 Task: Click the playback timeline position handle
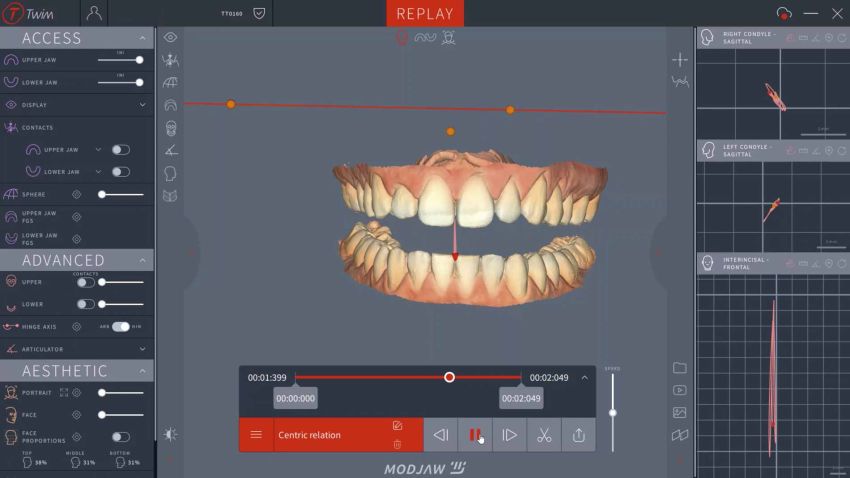pos(450,377)
